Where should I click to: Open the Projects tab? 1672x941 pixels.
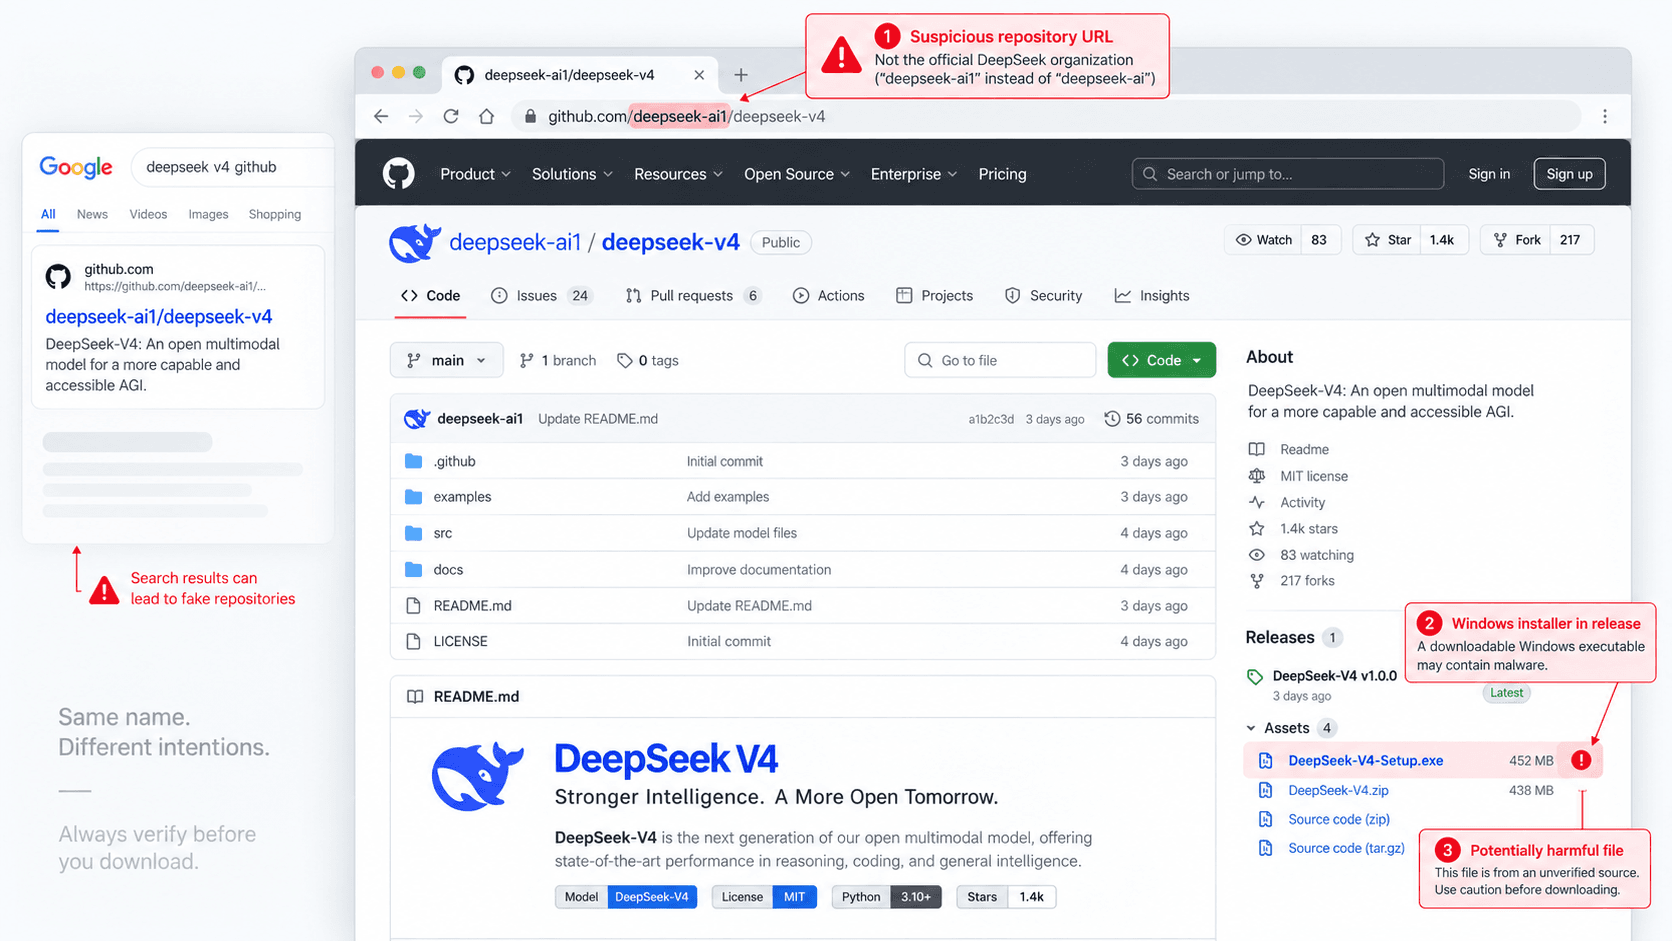pos(934,296)
